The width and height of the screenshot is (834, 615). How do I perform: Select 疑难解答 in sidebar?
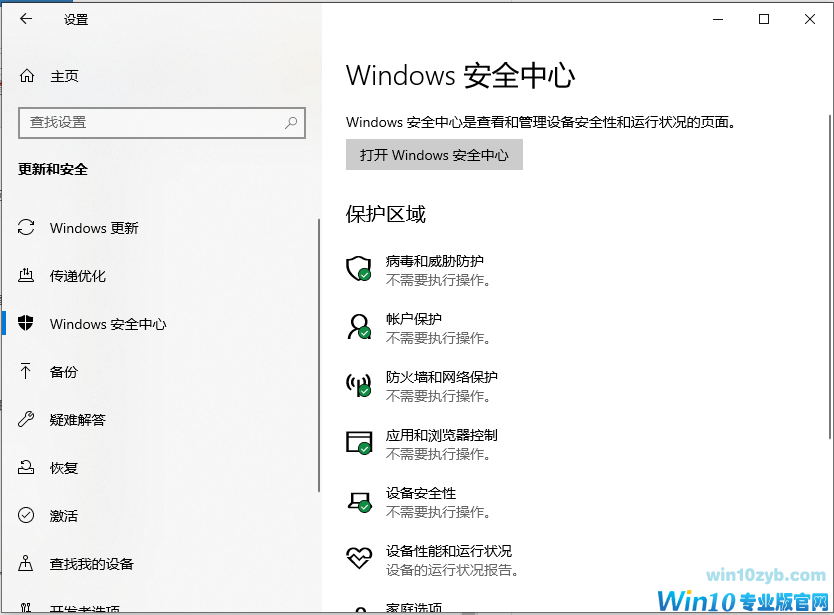(78, 420)
